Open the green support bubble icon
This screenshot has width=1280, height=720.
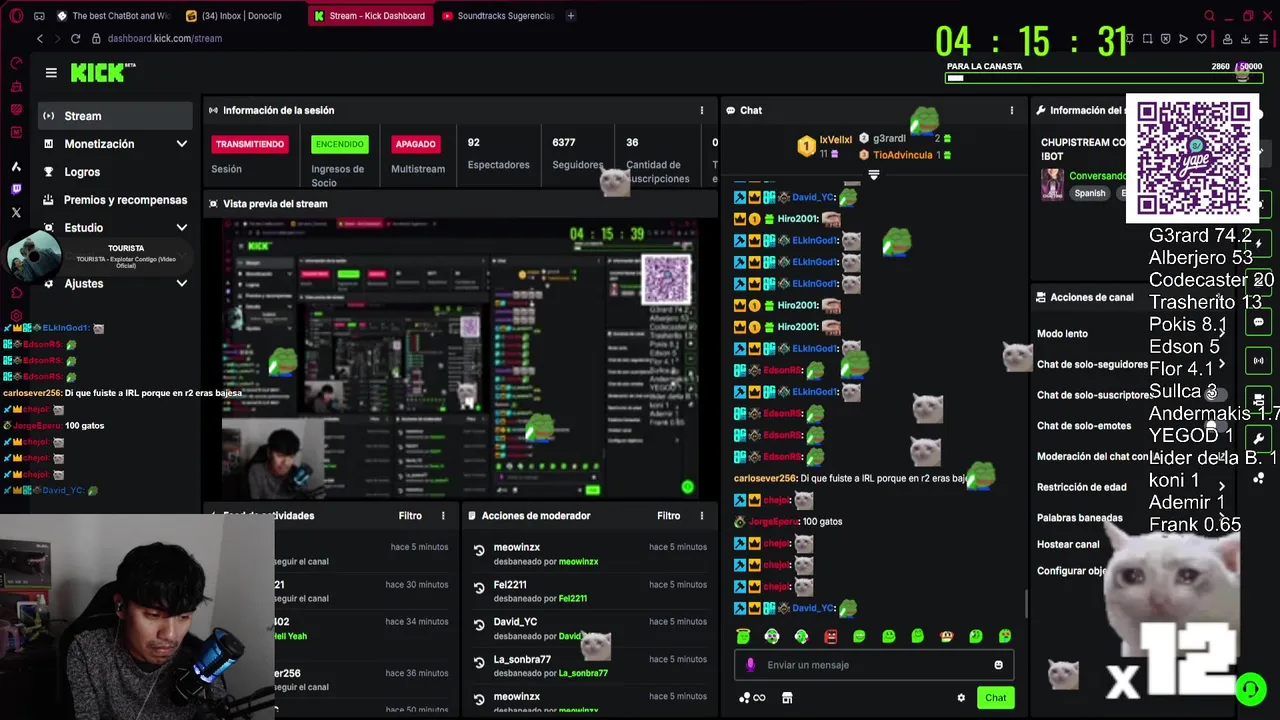coord(1250,689)
